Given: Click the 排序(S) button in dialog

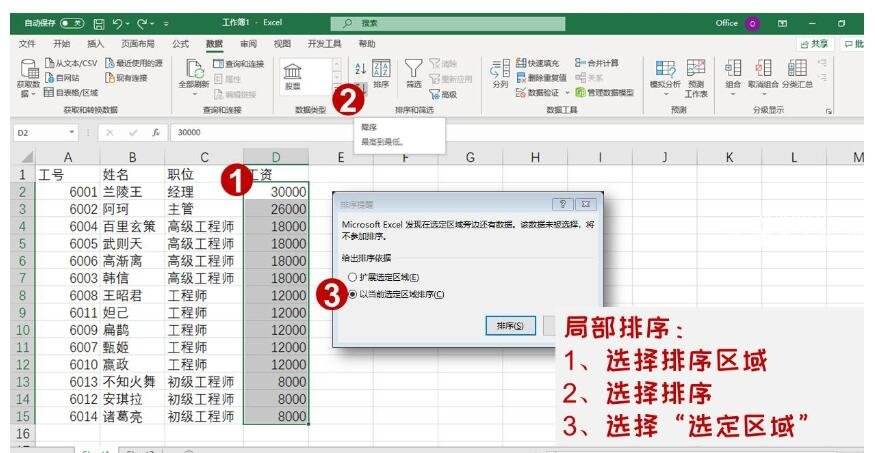Looking at the screenshot, I should [510, 325].
